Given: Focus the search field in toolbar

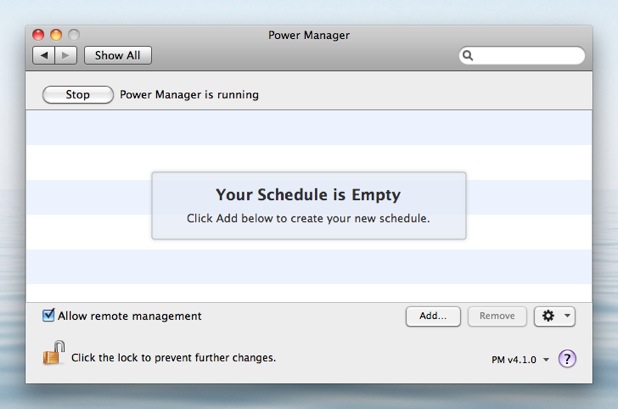Looking at the screenshot, I should 521,56.
